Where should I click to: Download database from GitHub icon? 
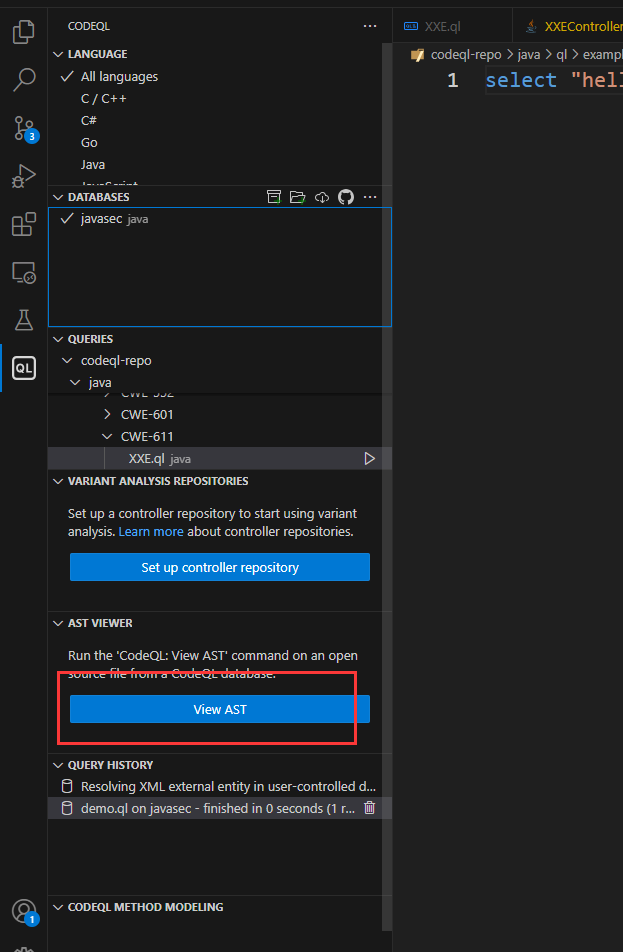click(x=346, y=197)
